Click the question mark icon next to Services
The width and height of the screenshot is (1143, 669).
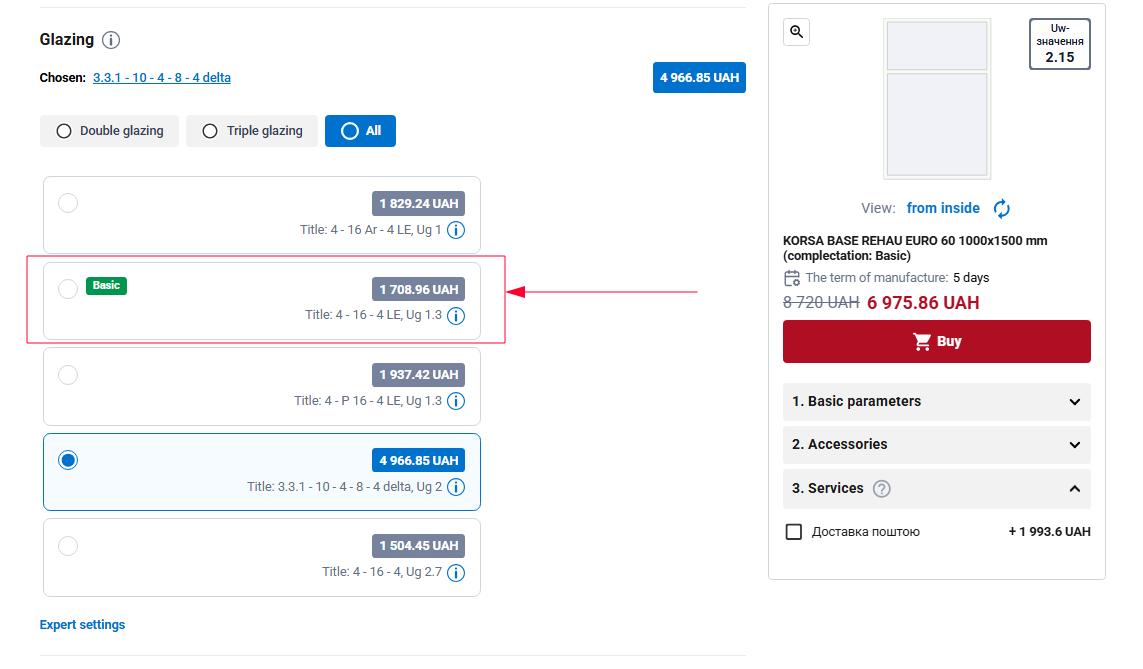coord(881,489)
